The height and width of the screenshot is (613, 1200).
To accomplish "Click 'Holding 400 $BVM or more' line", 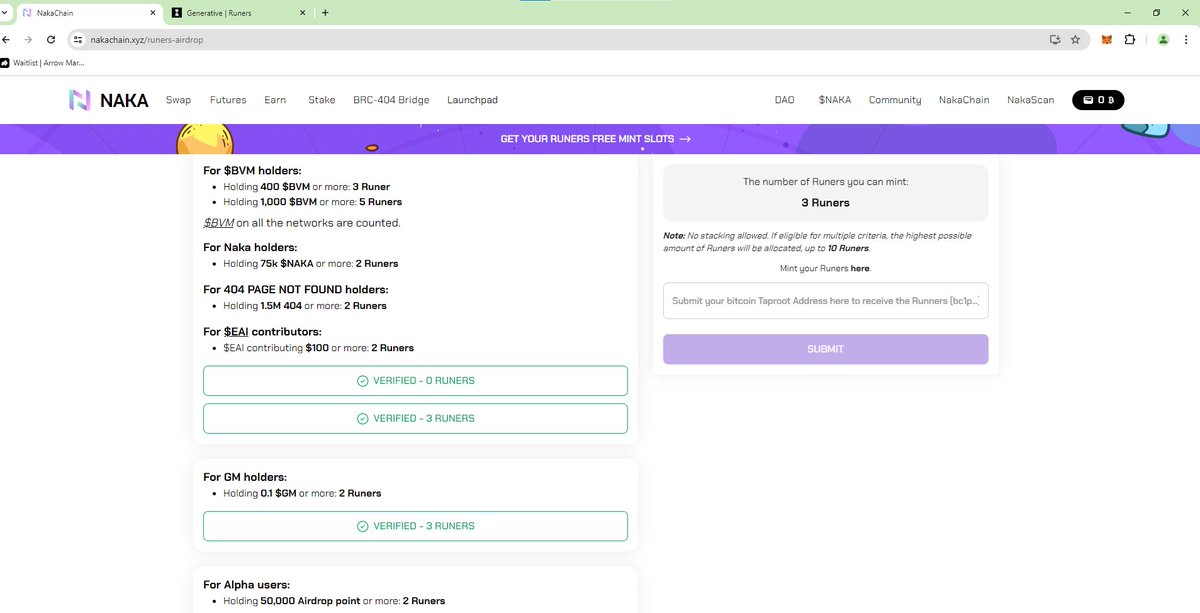I will pos(307,187).
